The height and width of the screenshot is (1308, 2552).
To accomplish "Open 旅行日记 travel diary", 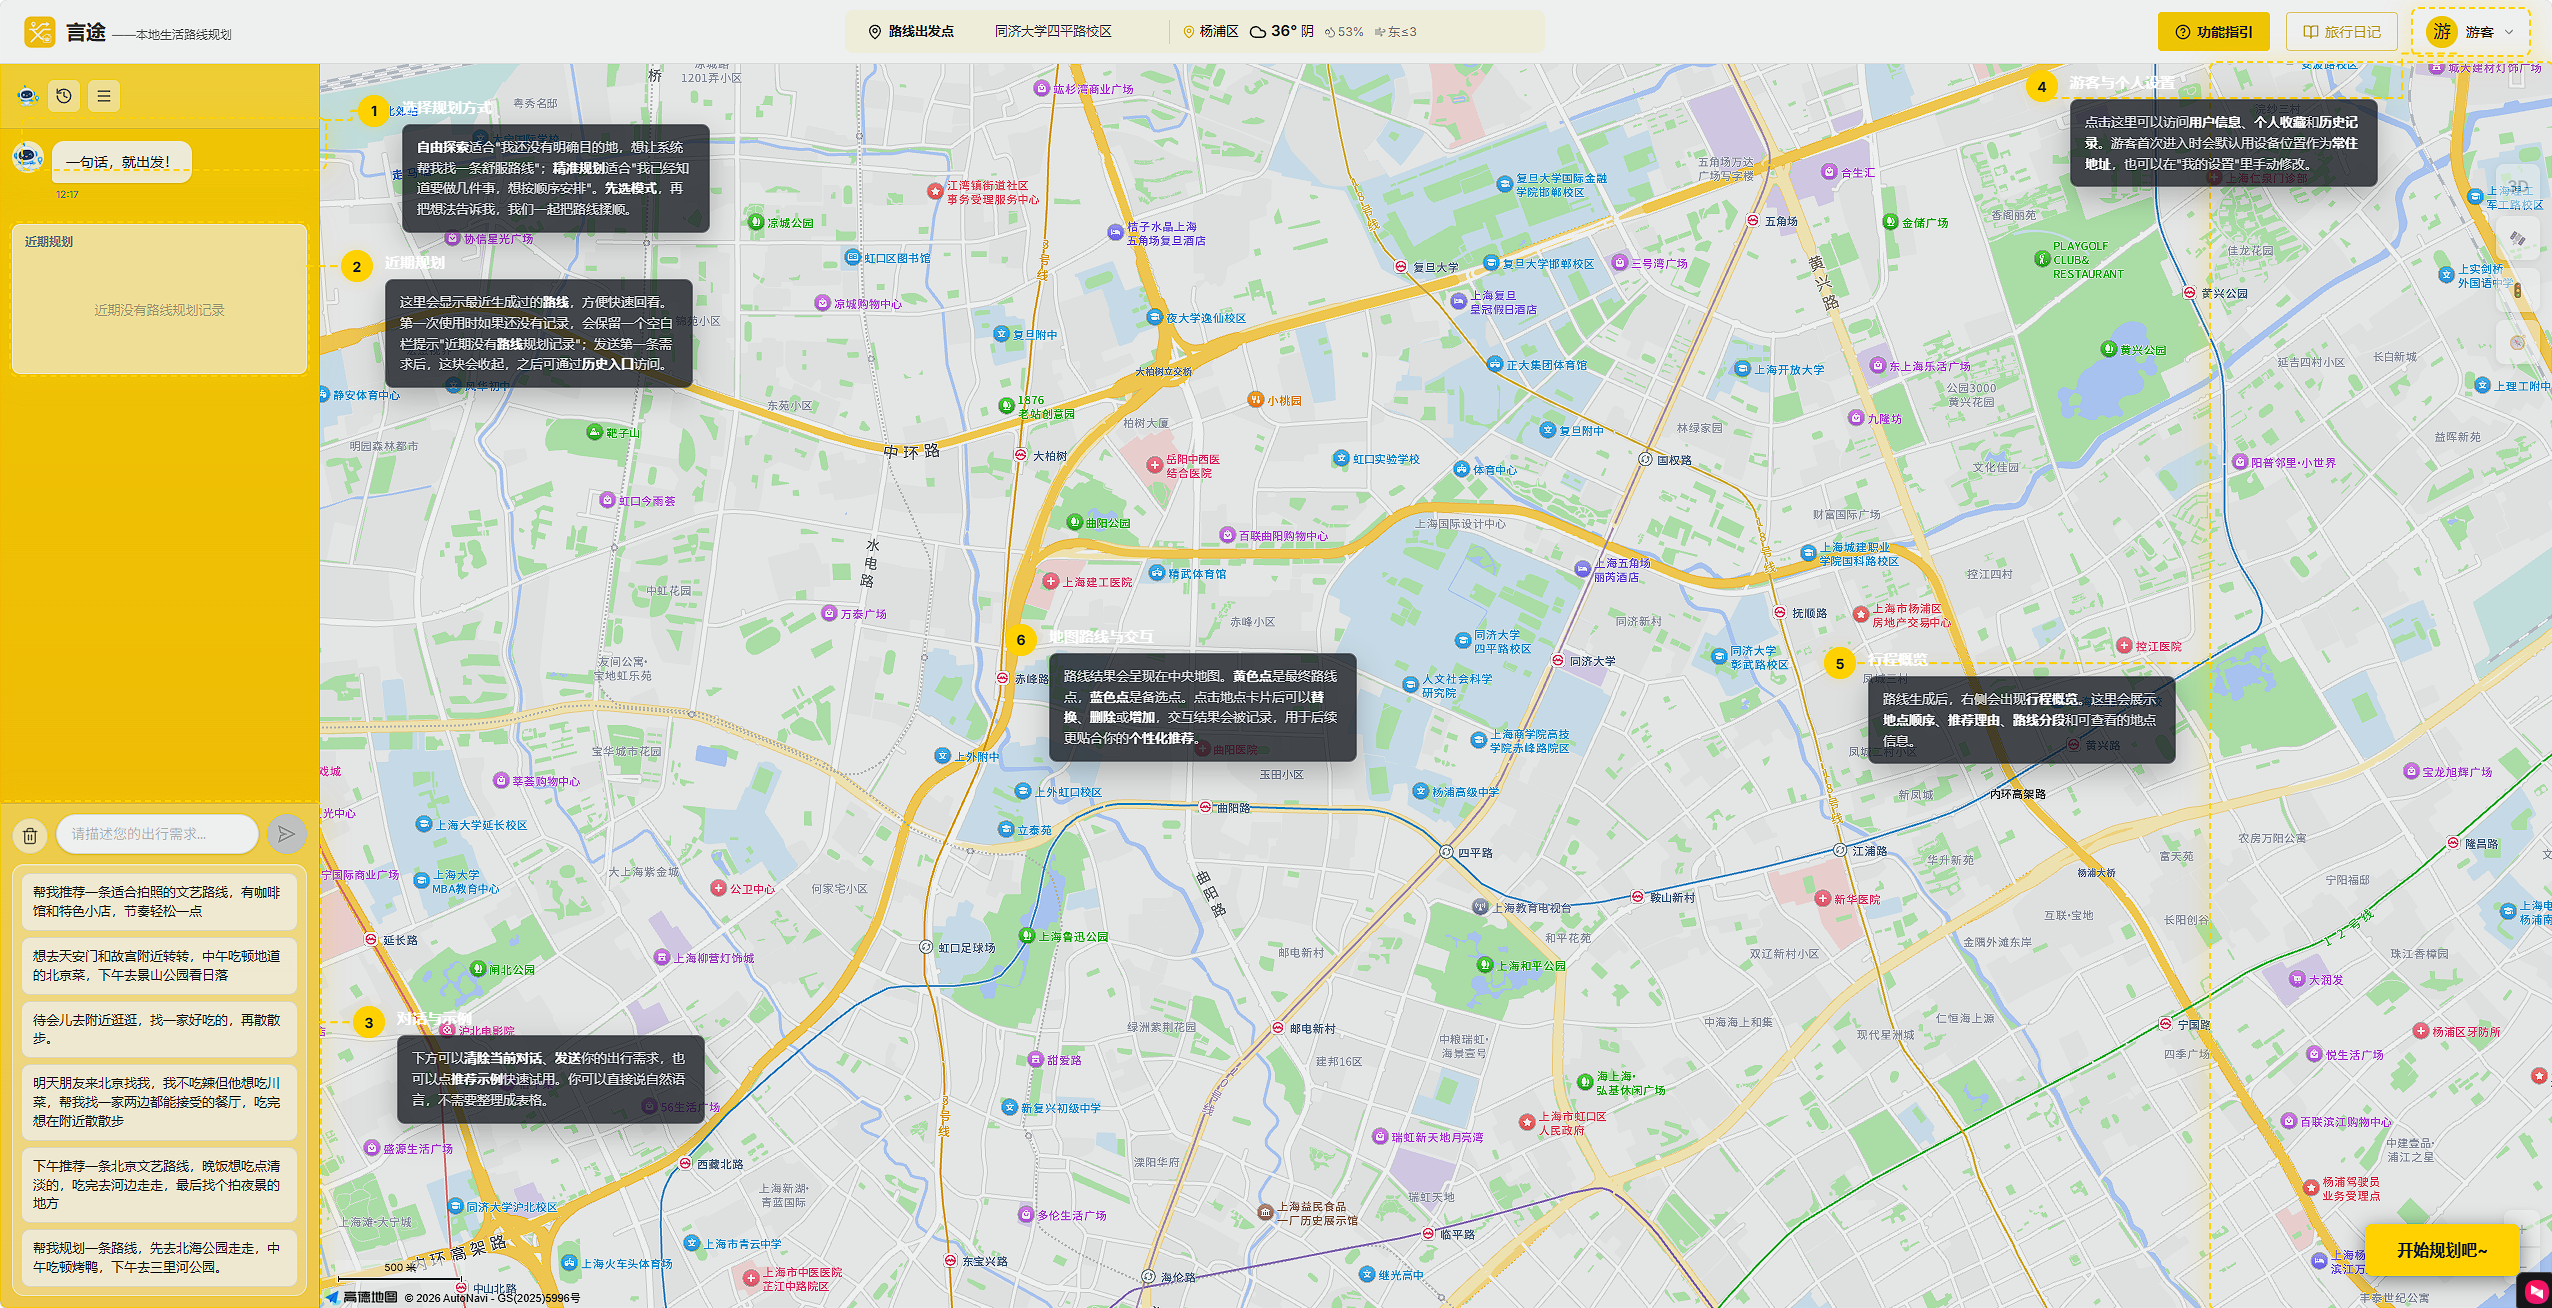I will point(2341,32).
